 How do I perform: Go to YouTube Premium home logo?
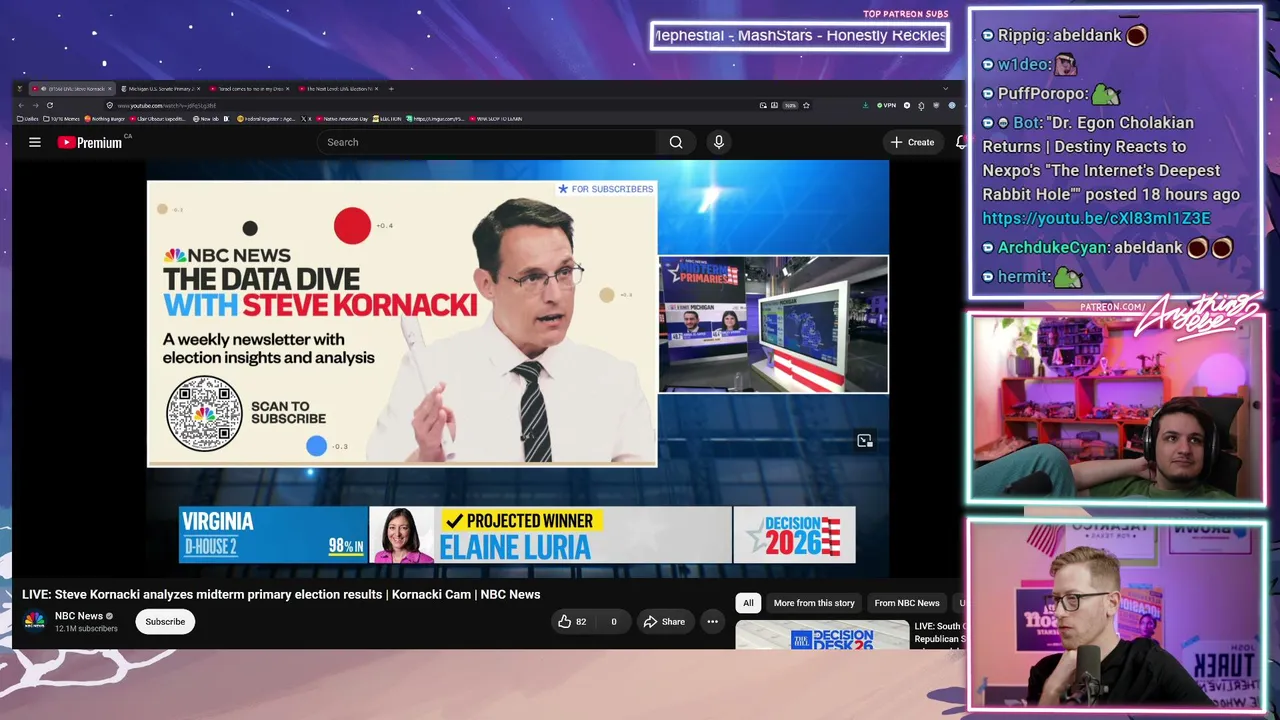[x=90, y=143]
